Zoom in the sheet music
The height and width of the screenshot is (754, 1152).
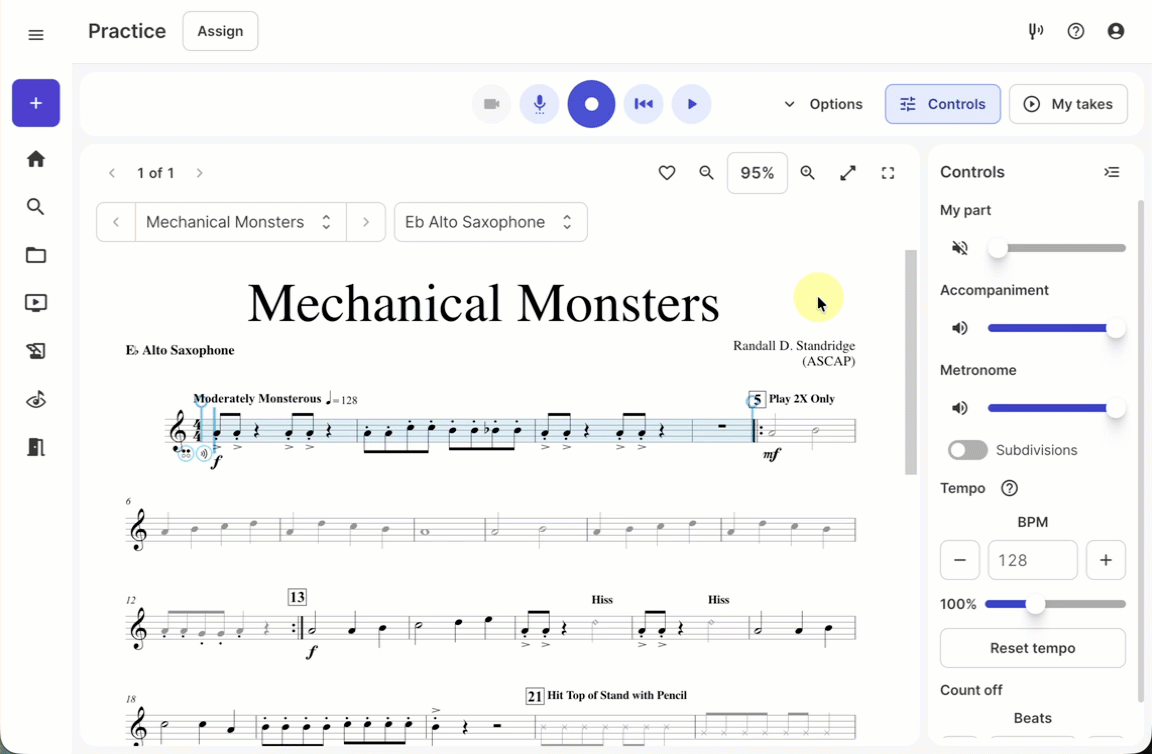807,173
